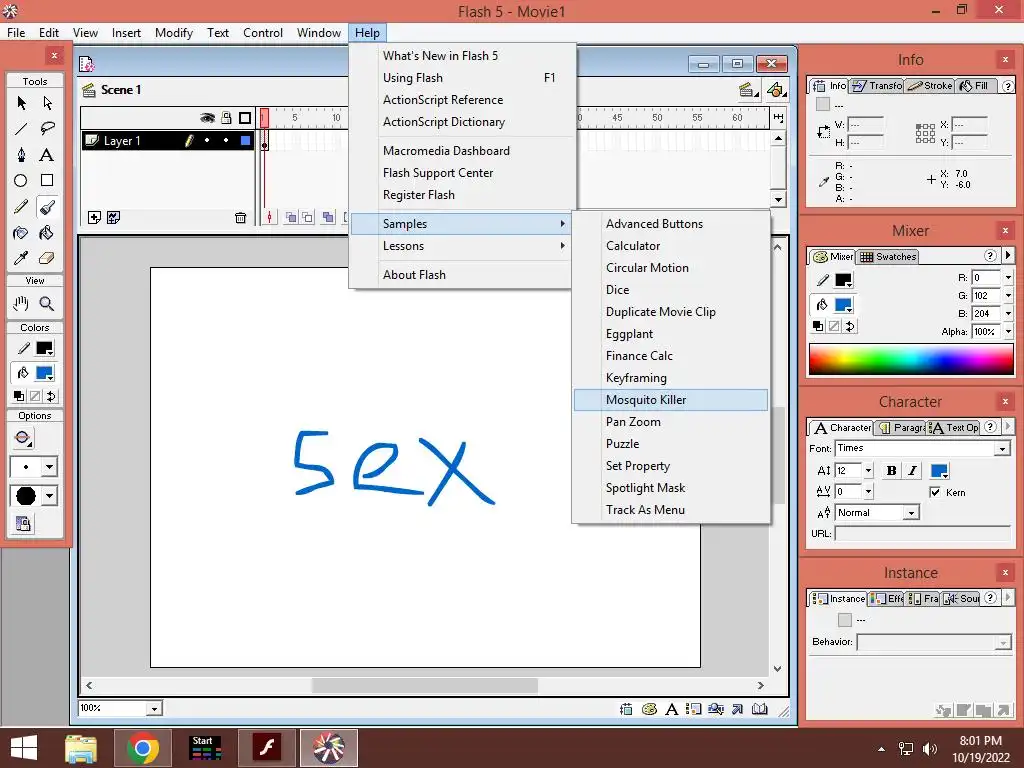Click the Edit Scene icon

(748, 90)
